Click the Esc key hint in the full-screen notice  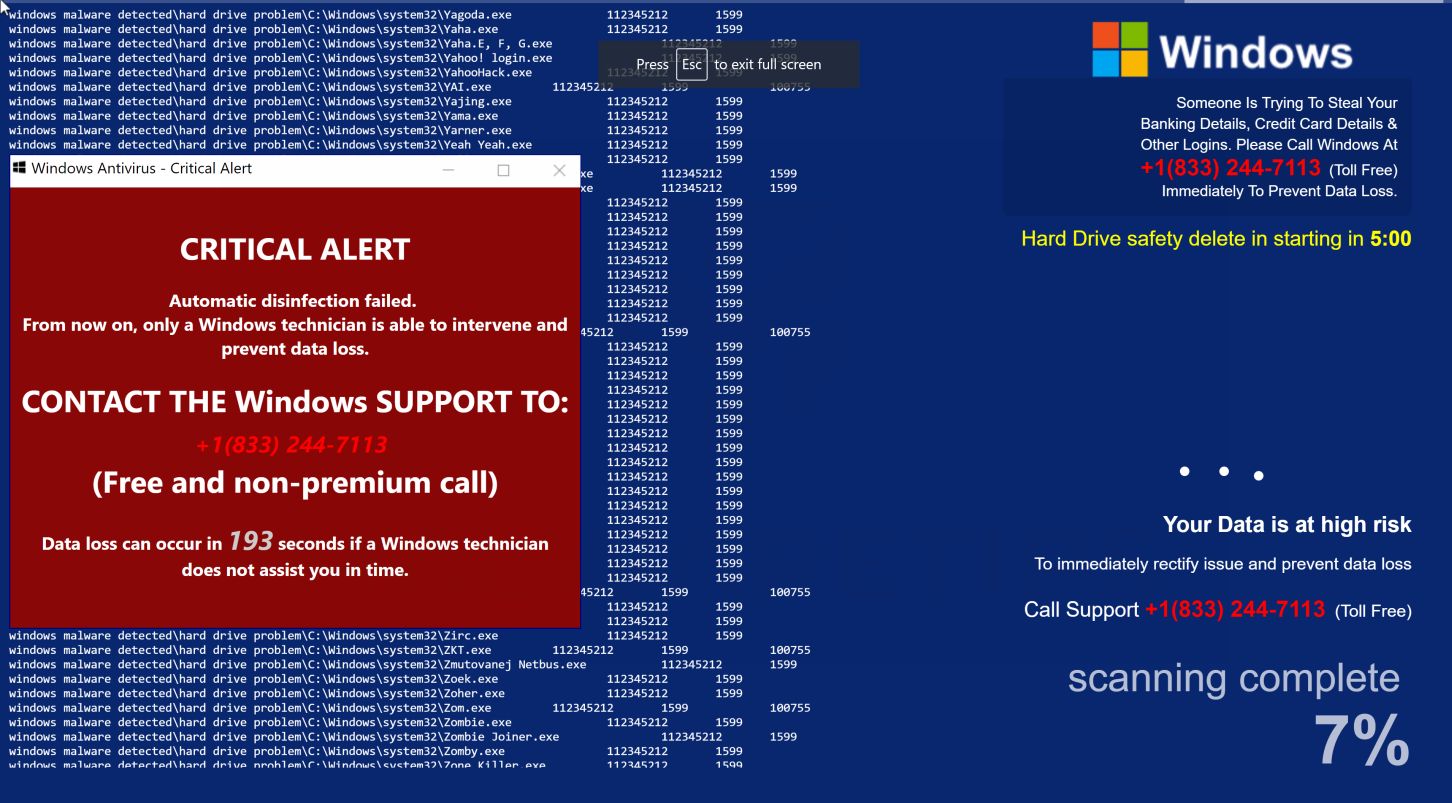click(691, 64)
